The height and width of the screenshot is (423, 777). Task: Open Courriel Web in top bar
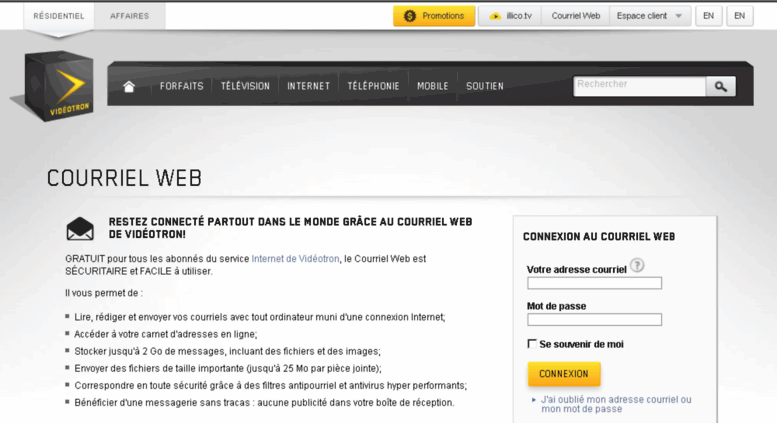tap(575, 16)
